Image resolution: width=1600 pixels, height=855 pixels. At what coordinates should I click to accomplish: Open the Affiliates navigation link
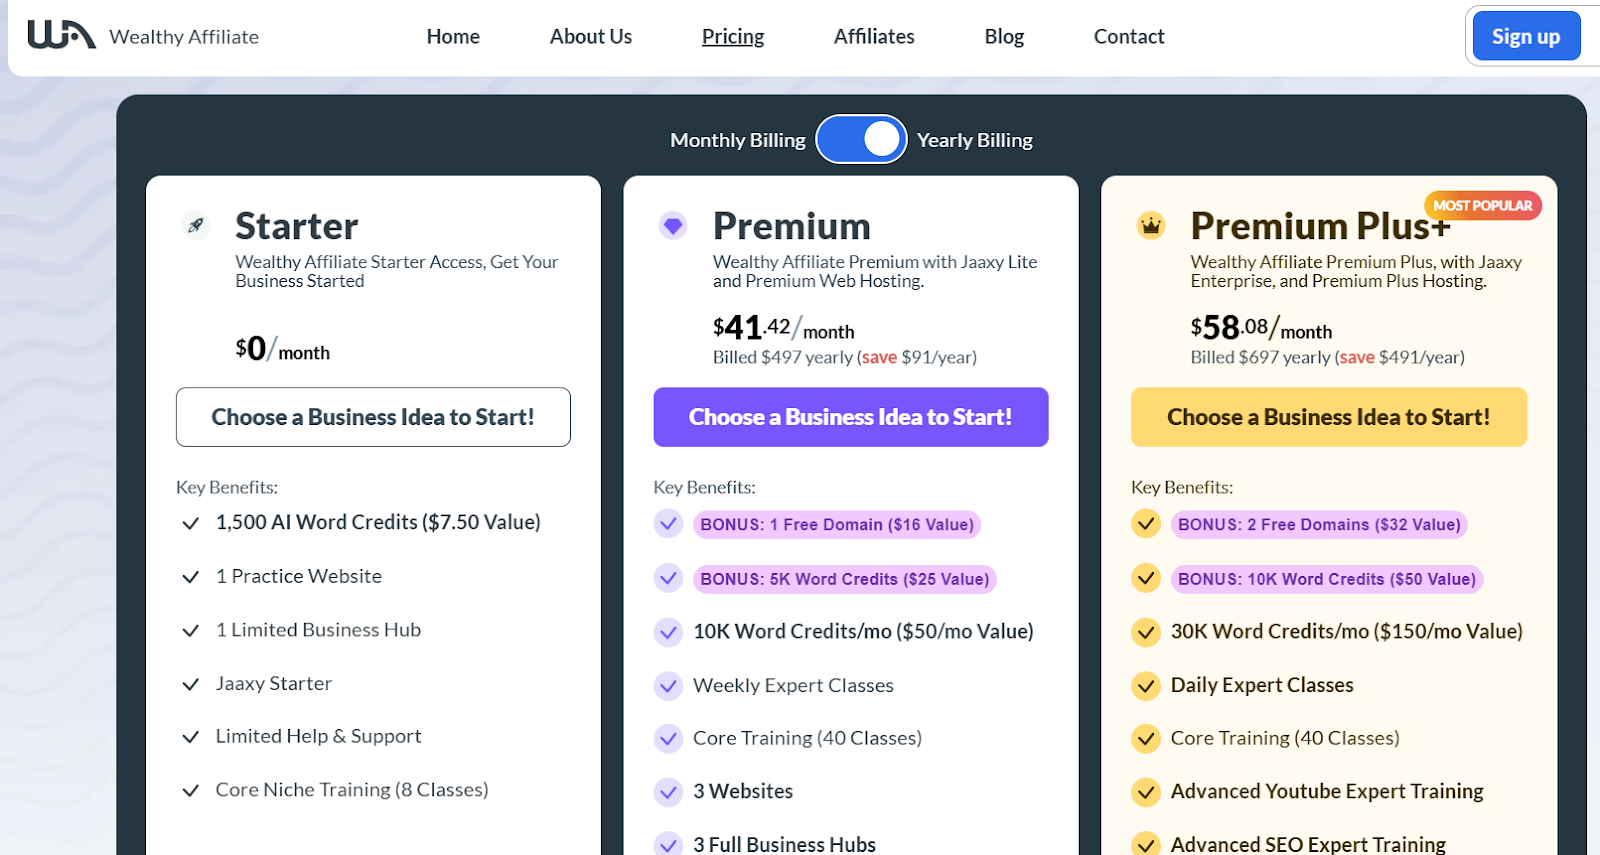coord(874,37)
